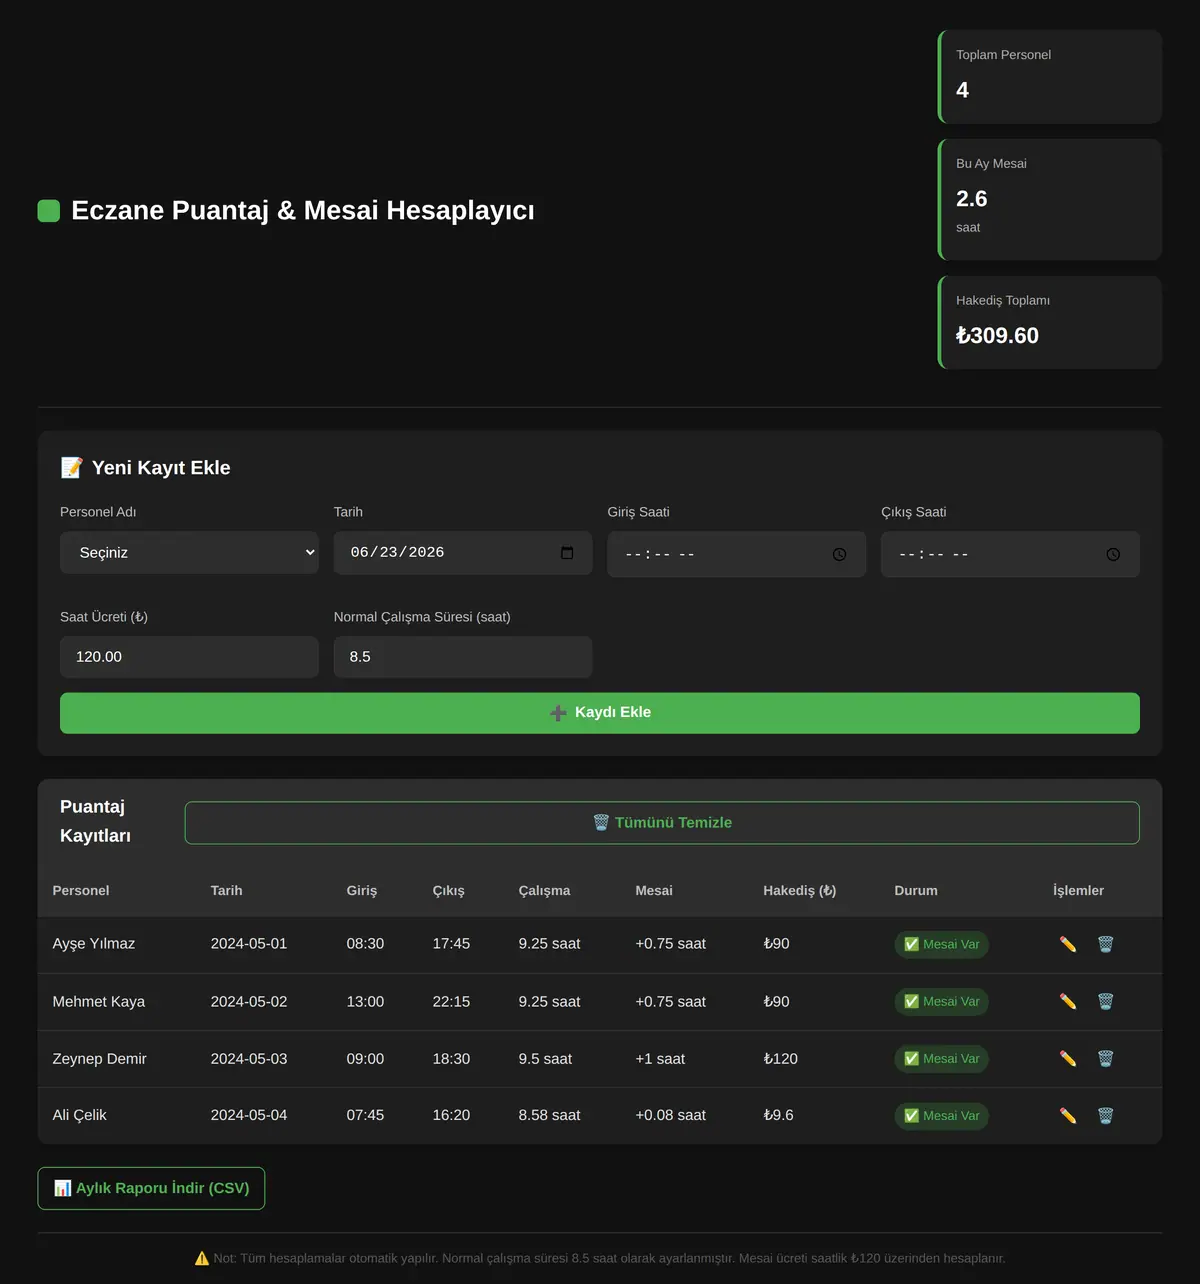Focus the Saat Ücreti input field
Screen dimensions: 1200x1284
tap(189, 657)
